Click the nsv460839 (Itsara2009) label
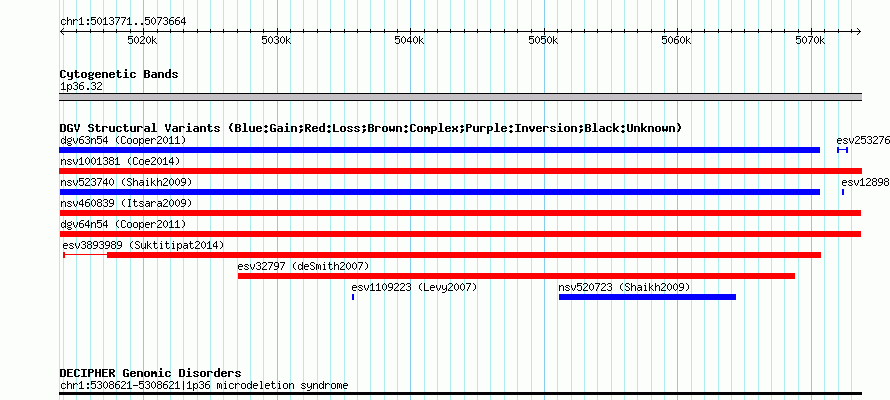This screenshot has height=400, width=890. tap(126, 203)
